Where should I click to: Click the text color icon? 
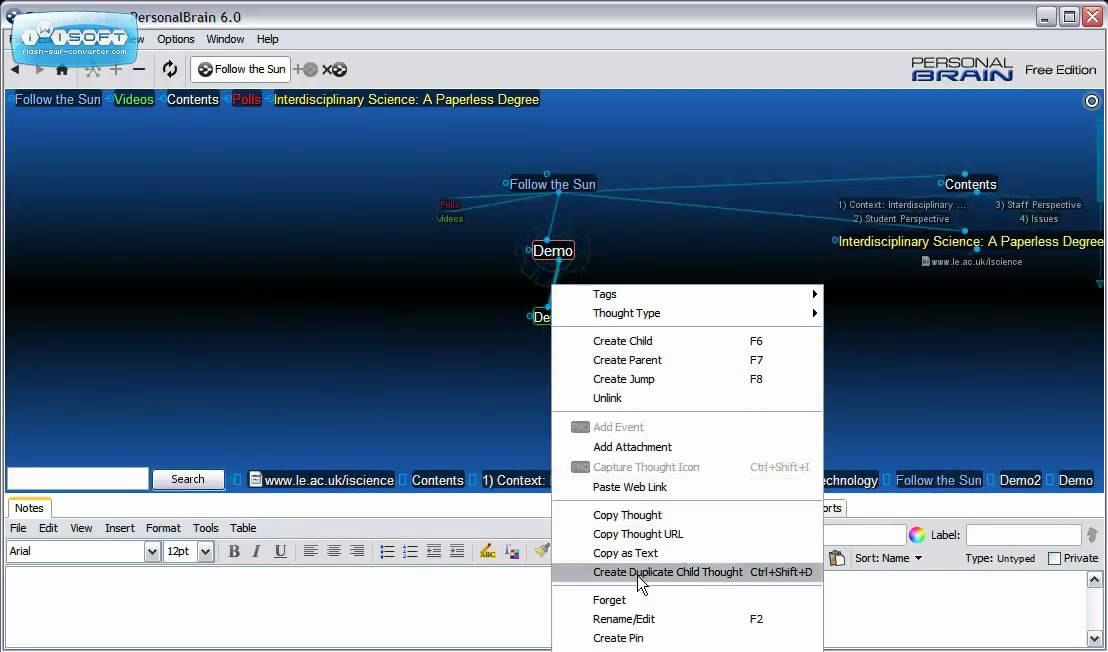(512, 552)
